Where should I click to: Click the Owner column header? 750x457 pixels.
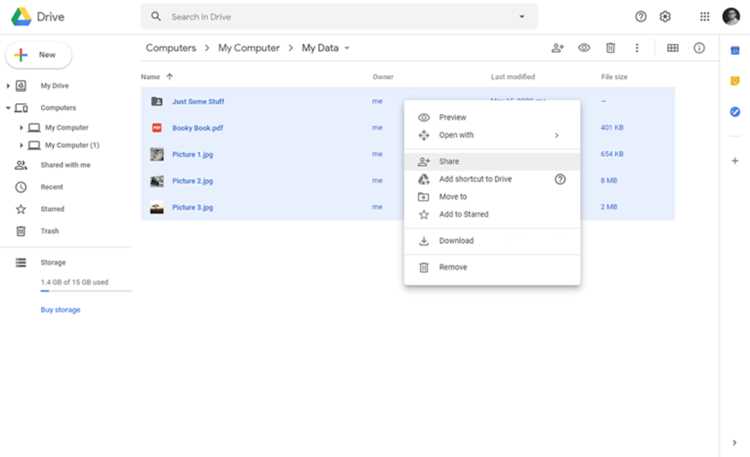383,77
